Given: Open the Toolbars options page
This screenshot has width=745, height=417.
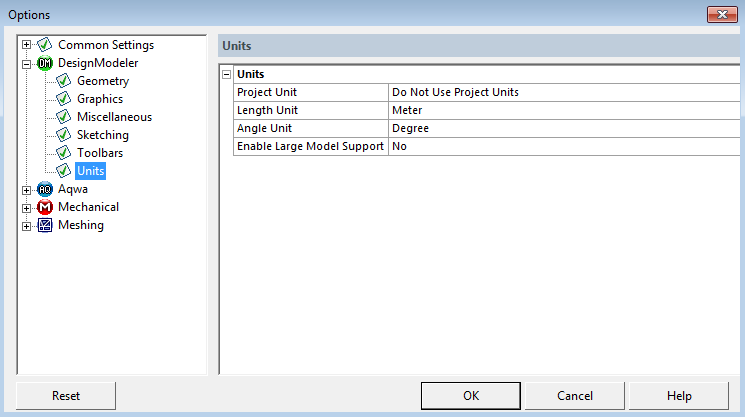Looking at the screenshot, I should pyautogui.click(x=100, y=153).
